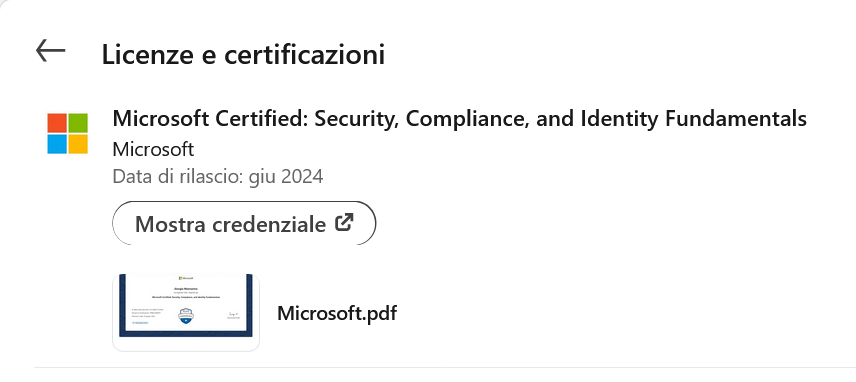856x382 pixels.
Task: Click the external link icon beside Mostra credenziale
Action: pyautogui.click(x=344, y=222)
